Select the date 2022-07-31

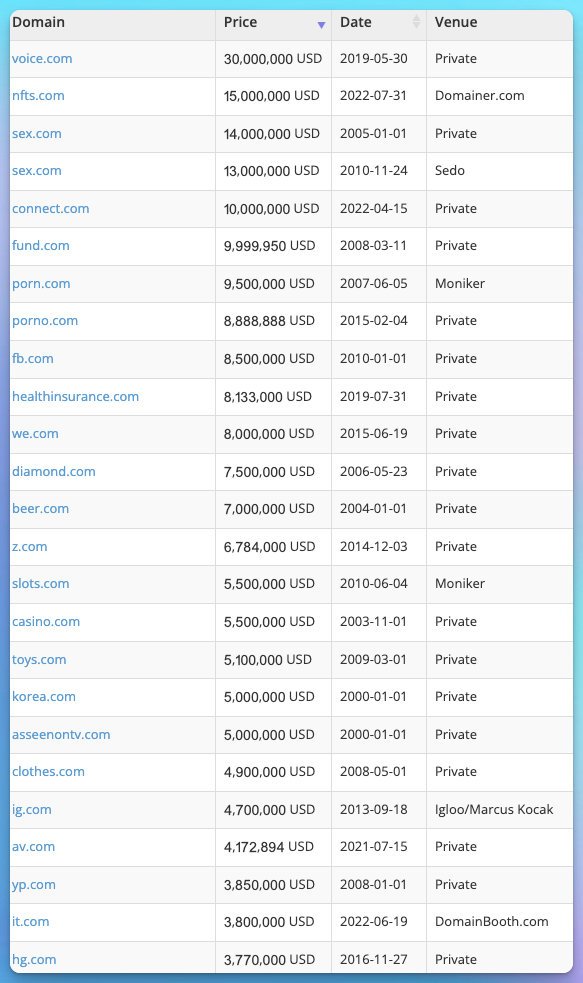374,95
